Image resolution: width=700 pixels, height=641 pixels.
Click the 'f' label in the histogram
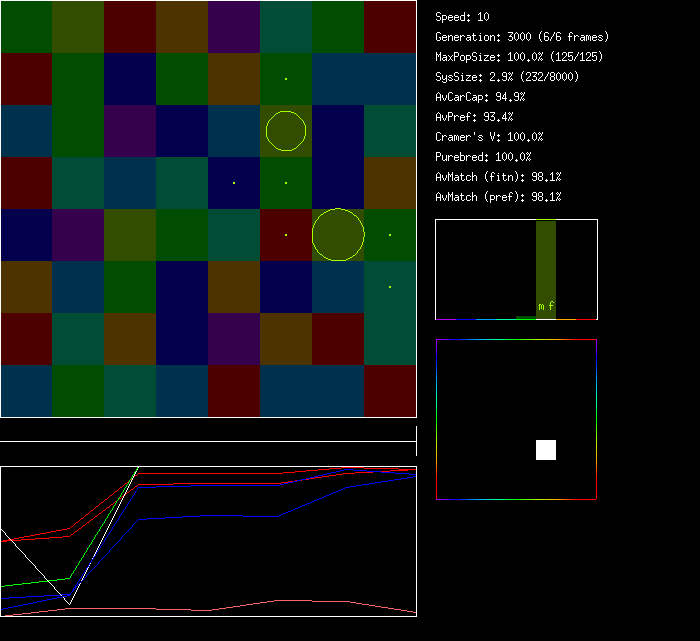pos(551,306)
